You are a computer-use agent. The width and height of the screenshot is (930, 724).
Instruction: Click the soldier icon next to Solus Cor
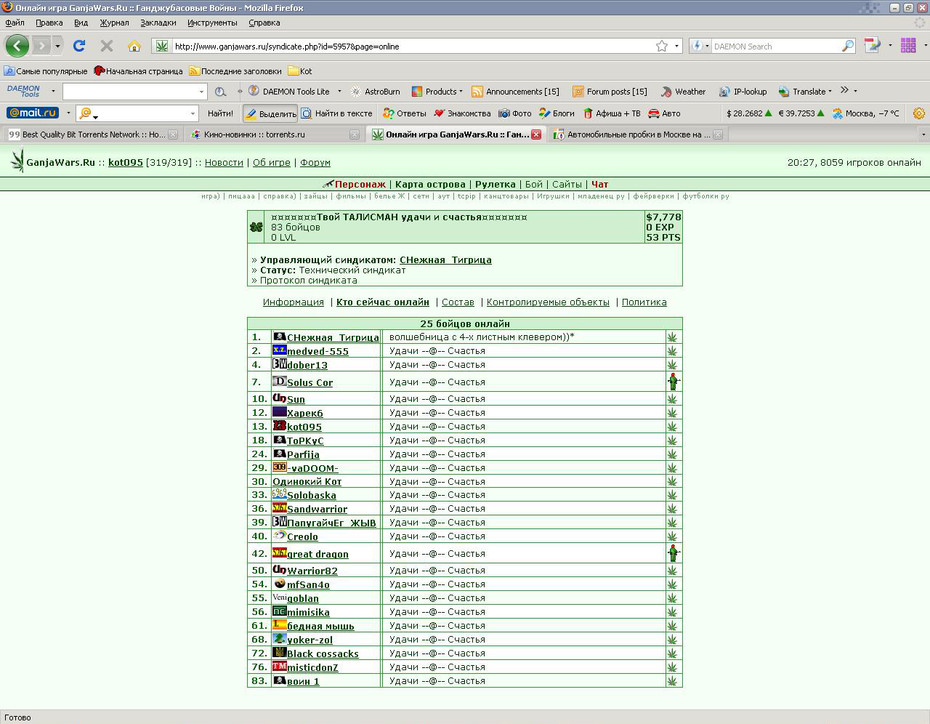pos(673,382)
